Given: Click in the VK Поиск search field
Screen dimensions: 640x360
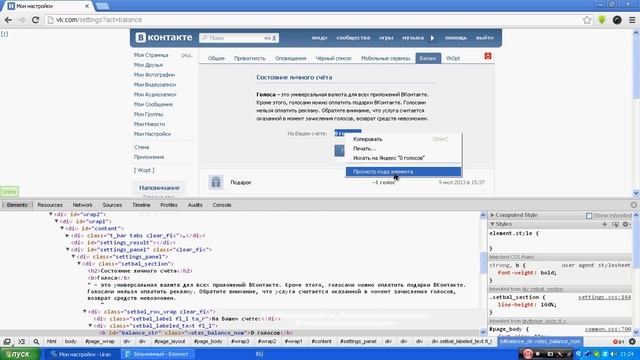Looking at the screenshot, I should point(239,38).
